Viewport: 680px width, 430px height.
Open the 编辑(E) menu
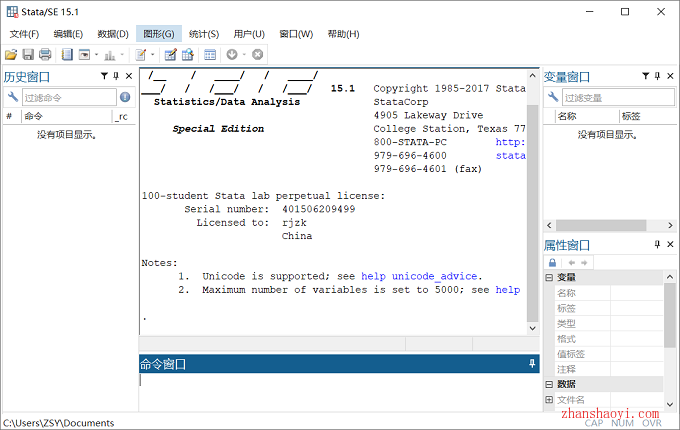click(x=68, y=34)
